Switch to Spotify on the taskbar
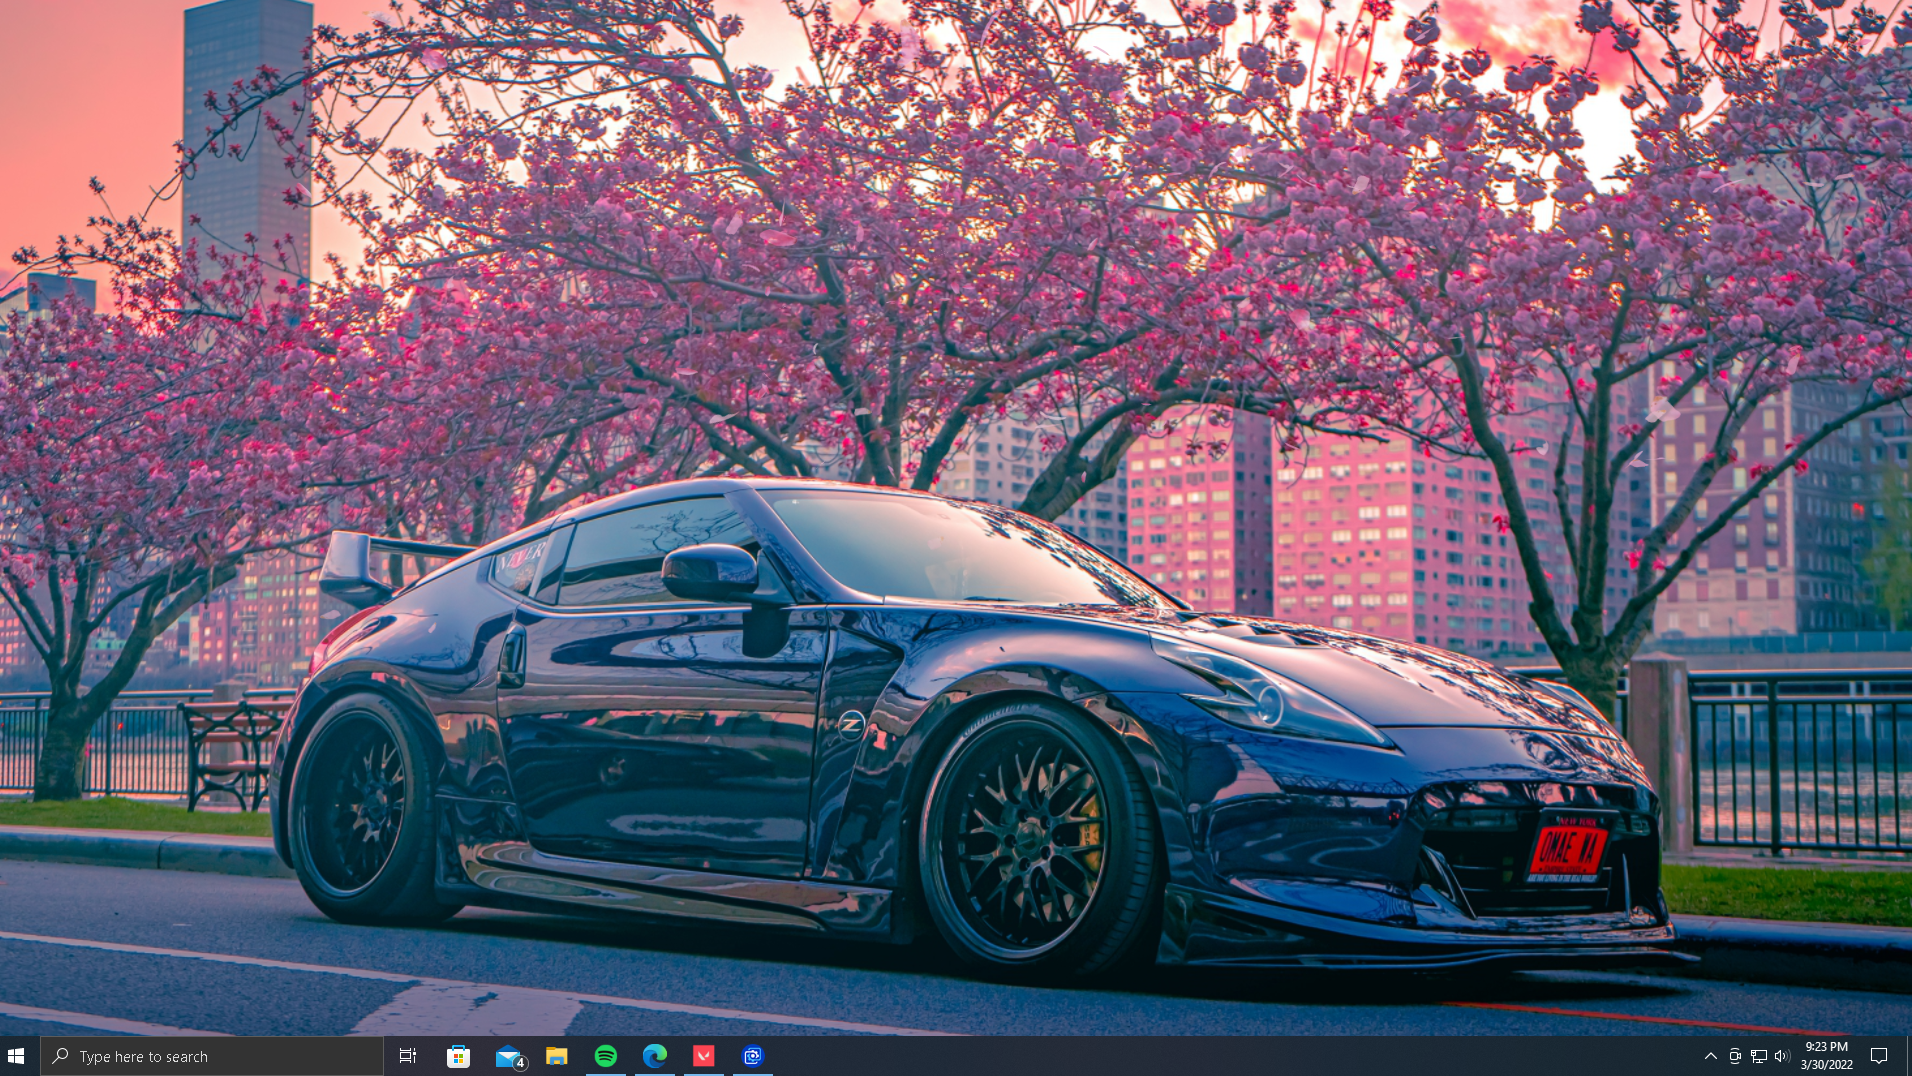The width and height of the screenshot is (1912, 1076). click(x=606, y=1056)
